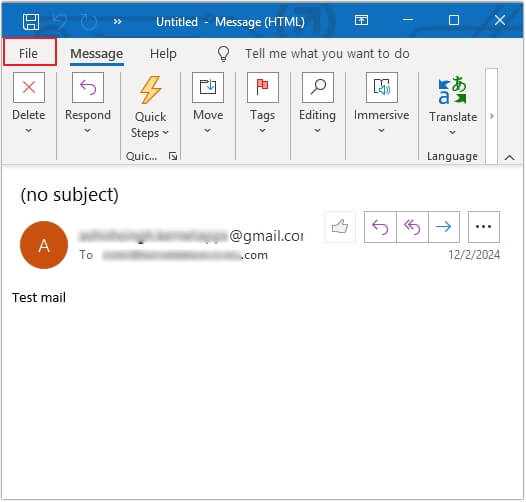Open the Quick Steps dropdown arrow
Viewport: 526px width, 502px height.
[165, 133]
